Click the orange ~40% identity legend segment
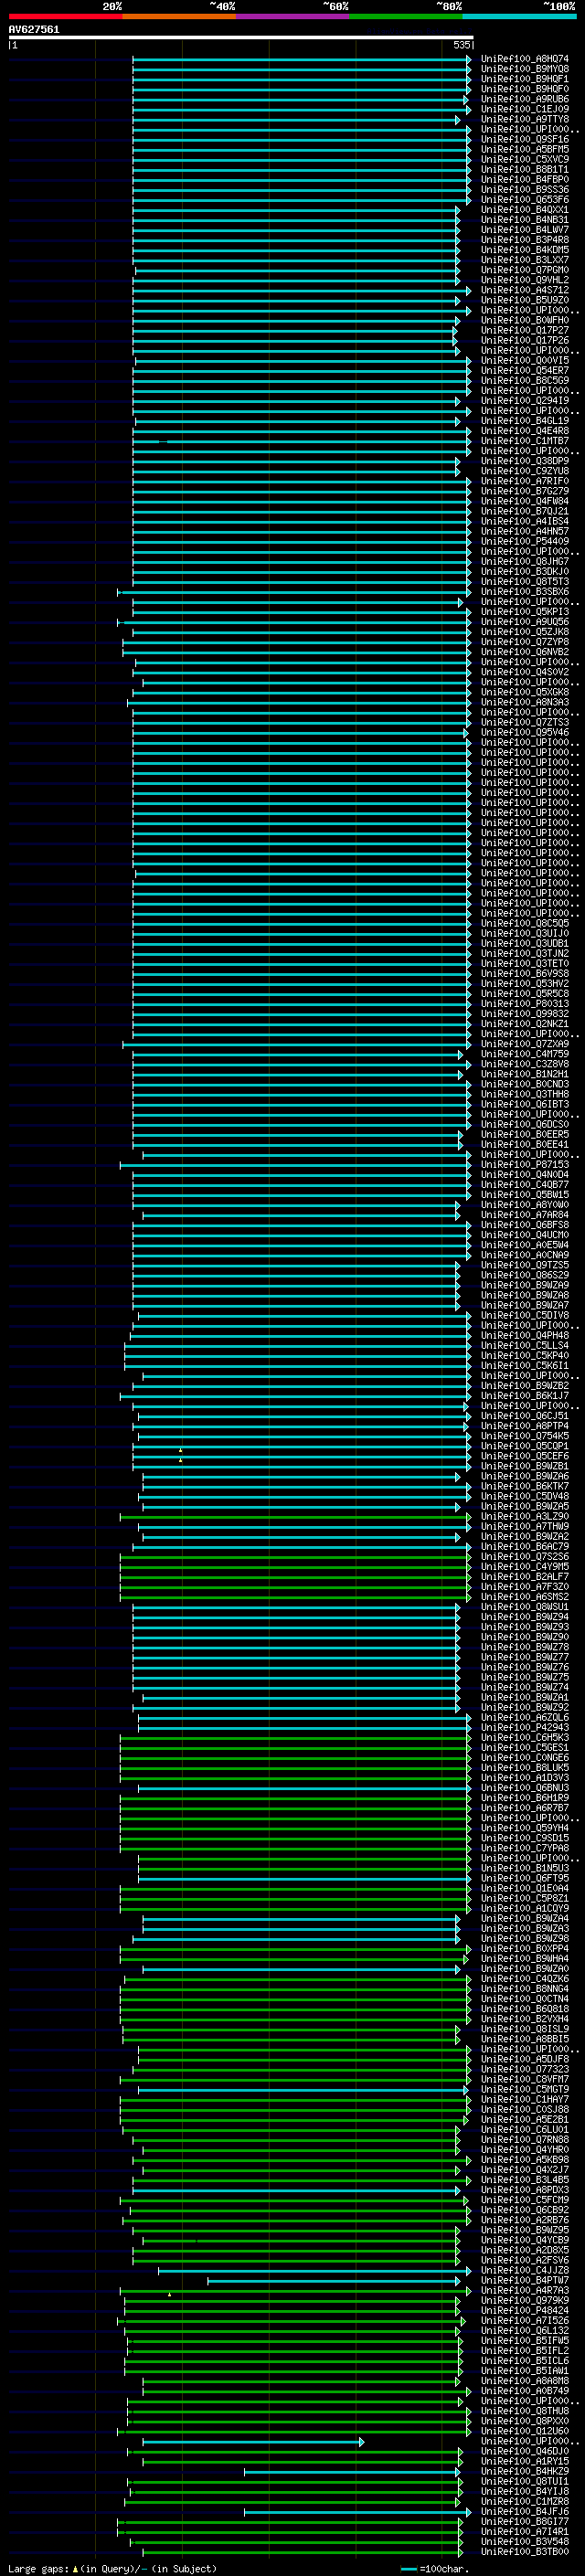Image resolution: width=585 pixels, height=2576 pixels. coord(179,16)
